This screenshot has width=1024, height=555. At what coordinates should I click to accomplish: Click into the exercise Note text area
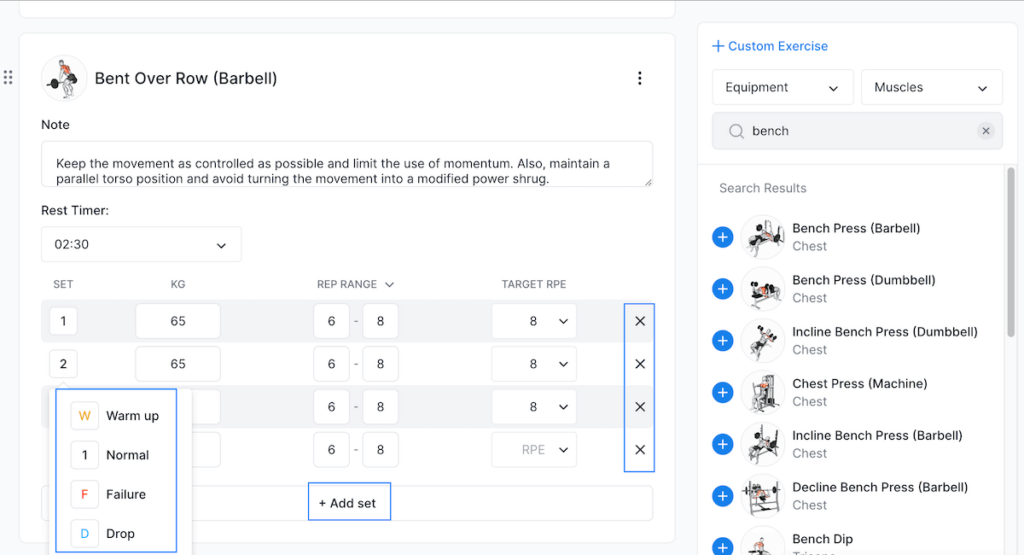pyautogui.click(x=347, y=165)
